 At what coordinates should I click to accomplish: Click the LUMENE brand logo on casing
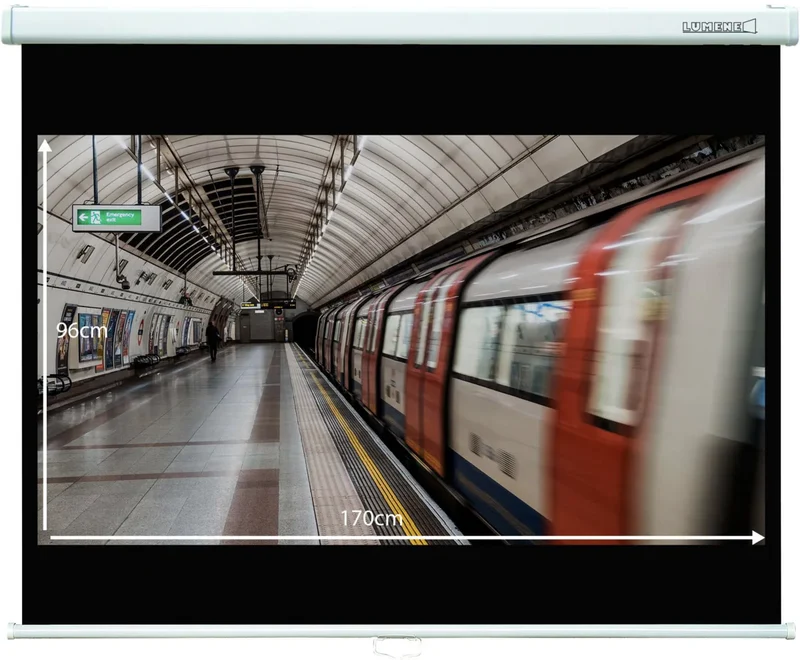[719, 27]
